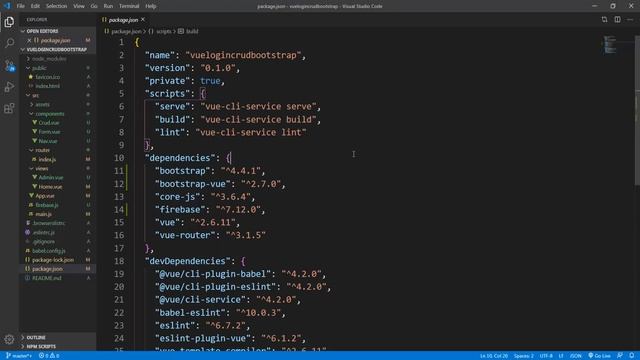The width and height of the screenshot is (640, 360).
Task: Click the errors and warnings status indicator
Action: pos(49,356)
